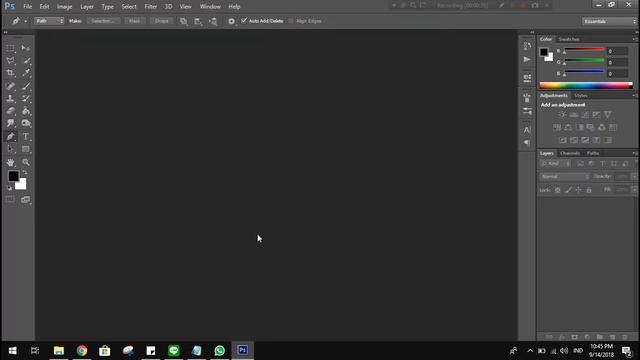
Task: Select the Eyedropper tool
Action: pos(26,73)
